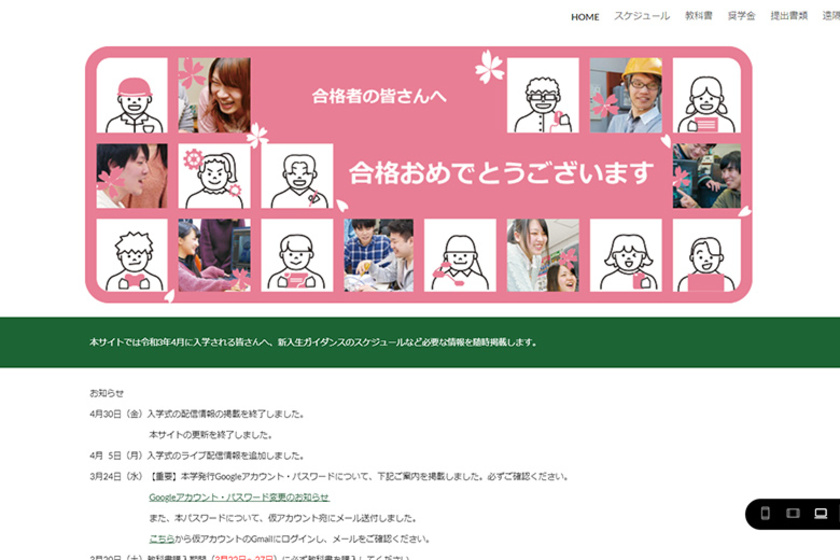Click the worker-with-cap illustration in top-left
This screenshot has width=840, height=560.
pos(132,96)
